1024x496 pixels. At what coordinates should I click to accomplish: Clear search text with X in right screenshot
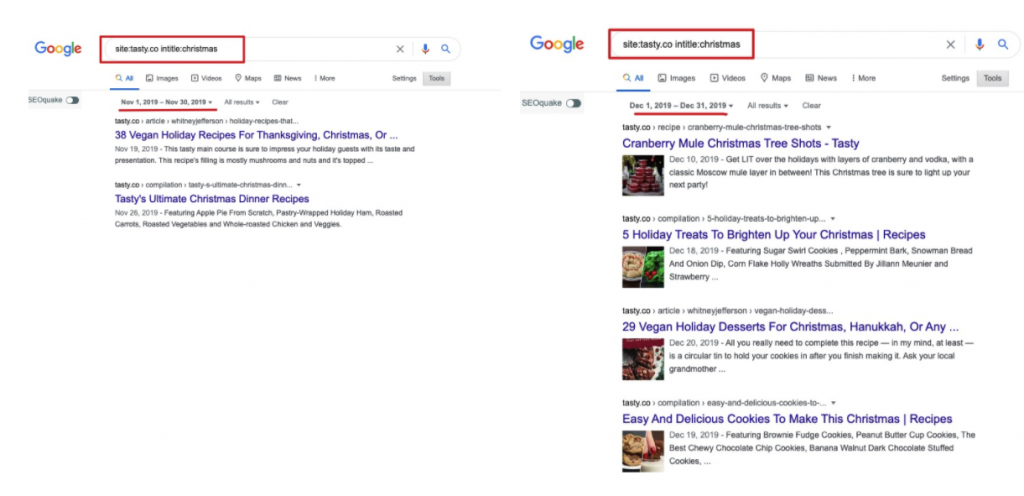951,44
